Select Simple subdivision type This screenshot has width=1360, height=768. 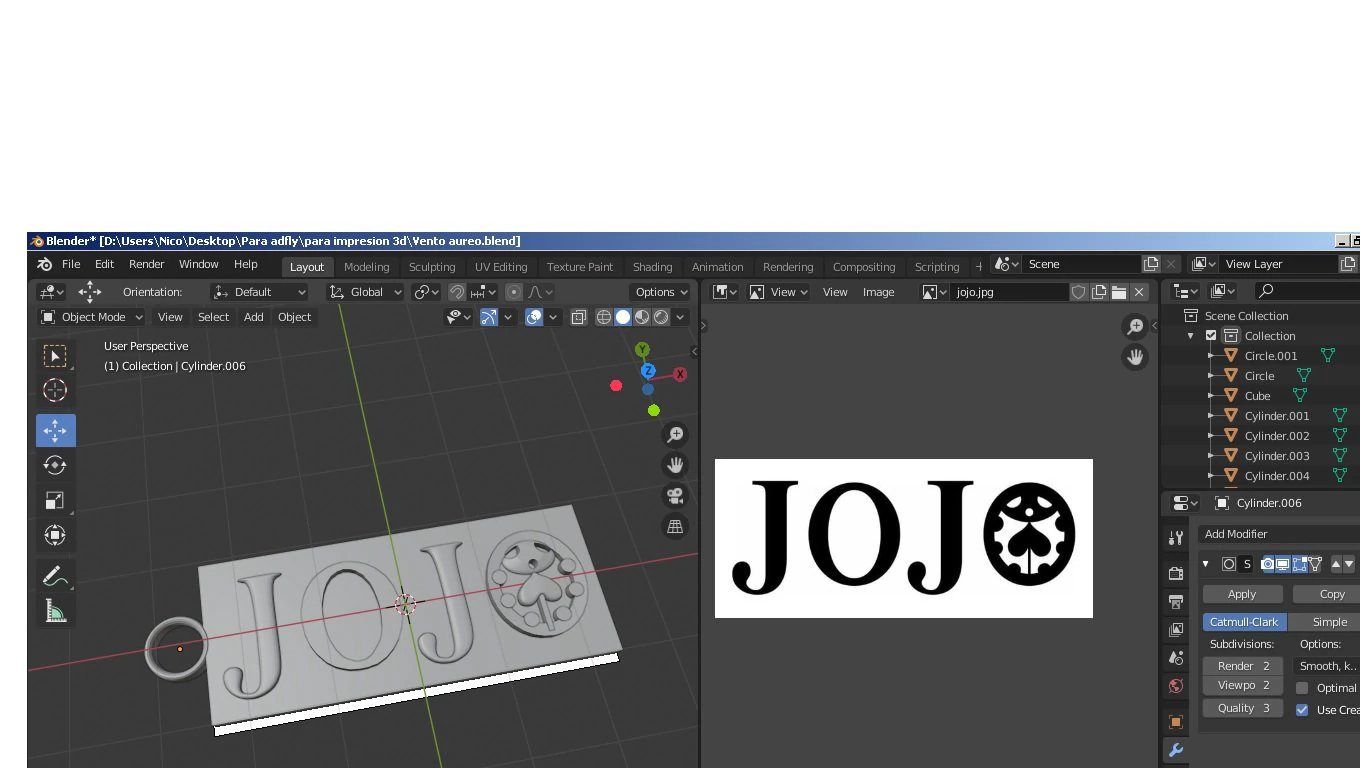click(x=1324, y=622)
